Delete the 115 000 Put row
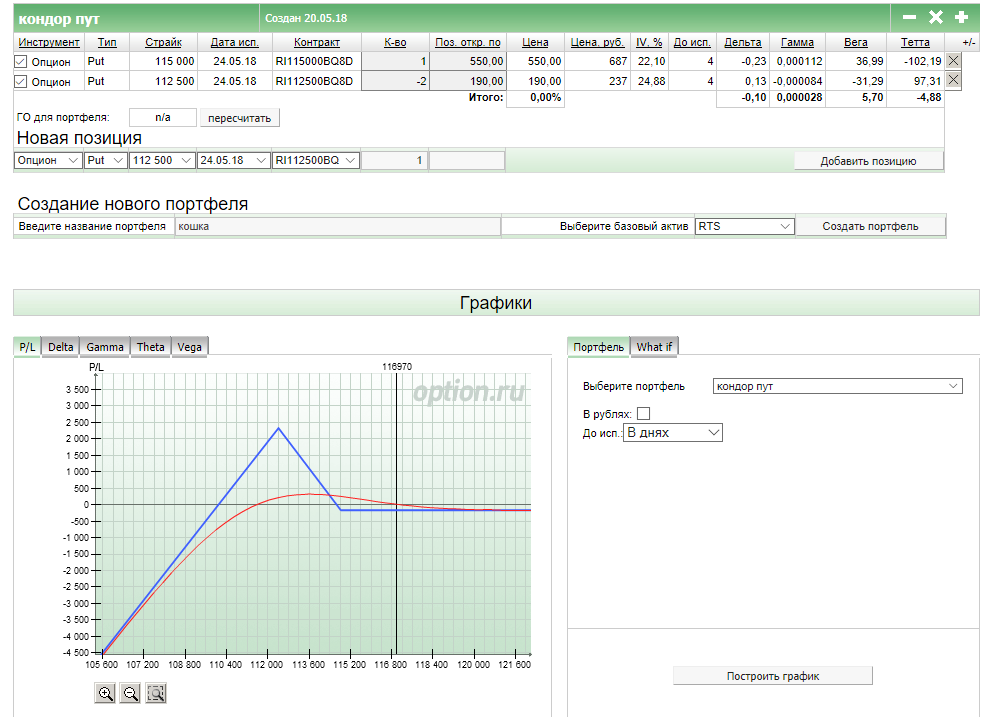Image resolution: width=991 pixels, height=717 pixels. [x=953, y=61]
